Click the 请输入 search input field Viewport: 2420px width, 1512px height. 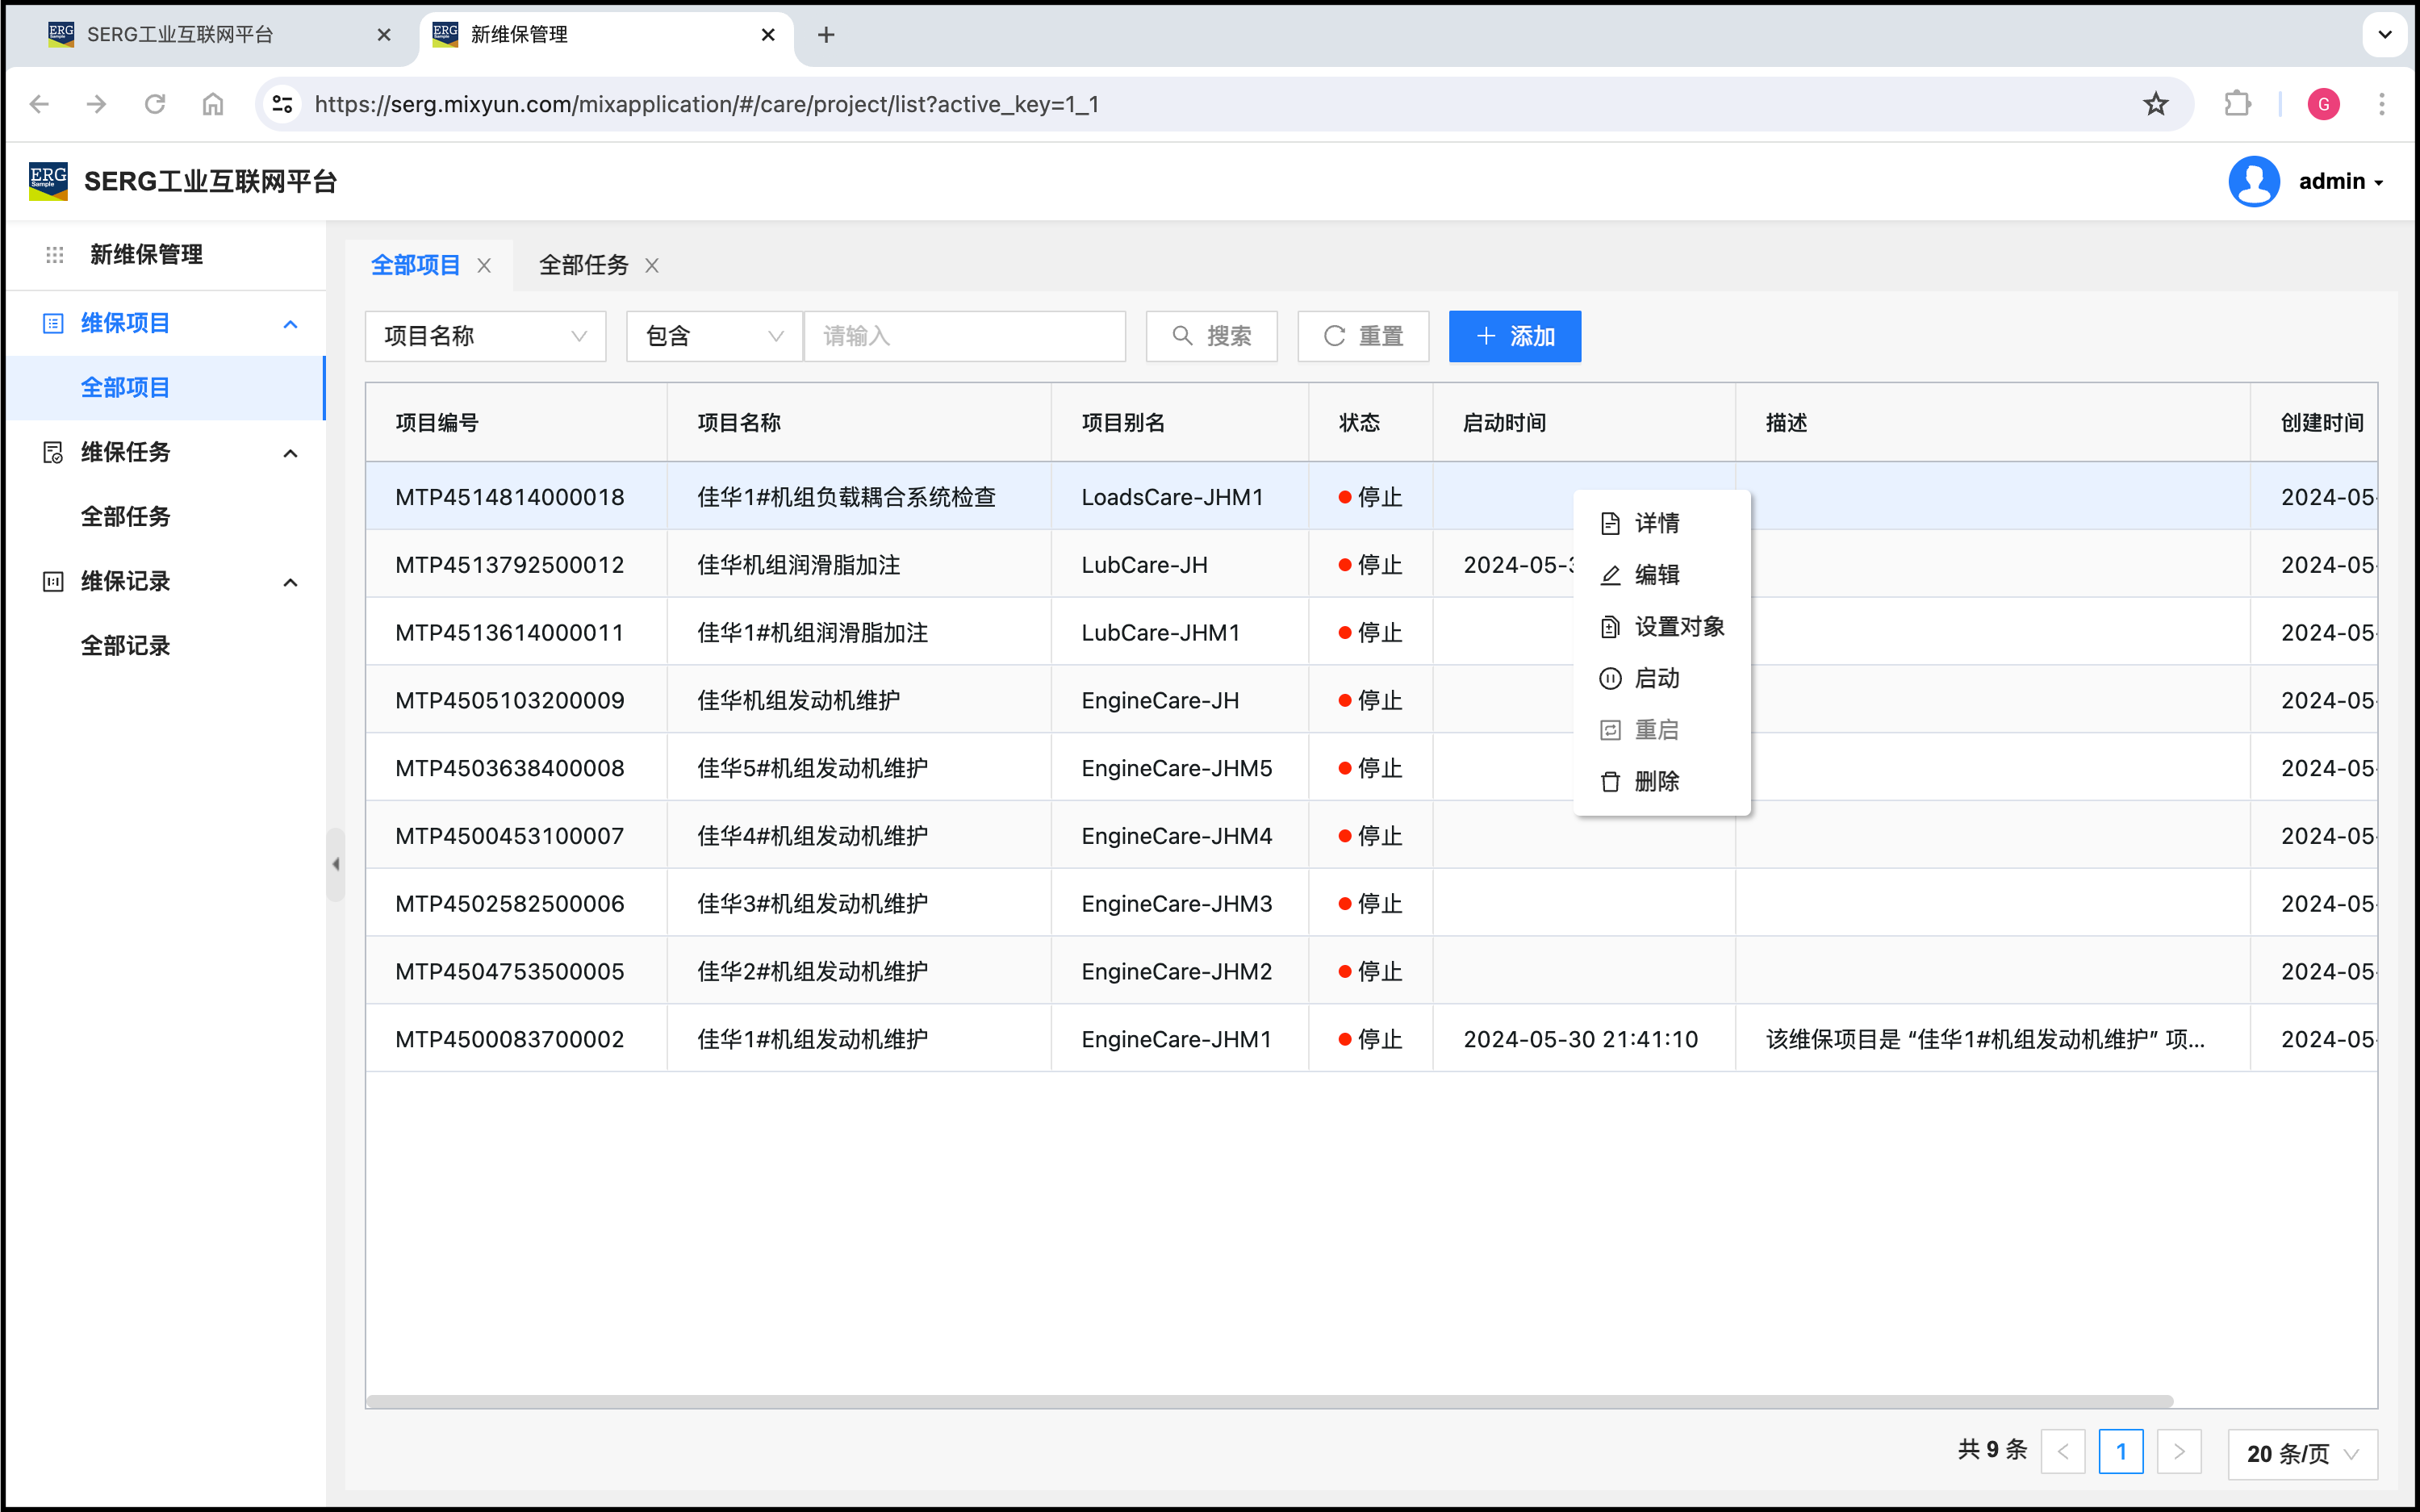964,336
